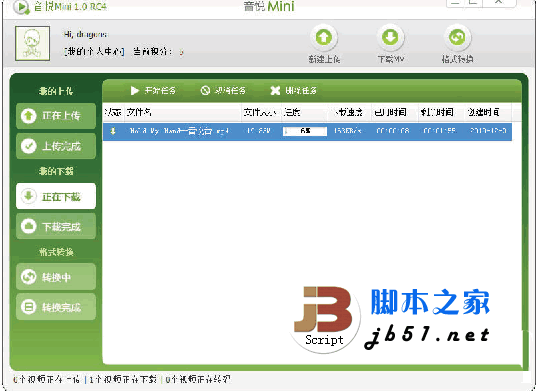Show the 下载完成 list

(56, 226)
